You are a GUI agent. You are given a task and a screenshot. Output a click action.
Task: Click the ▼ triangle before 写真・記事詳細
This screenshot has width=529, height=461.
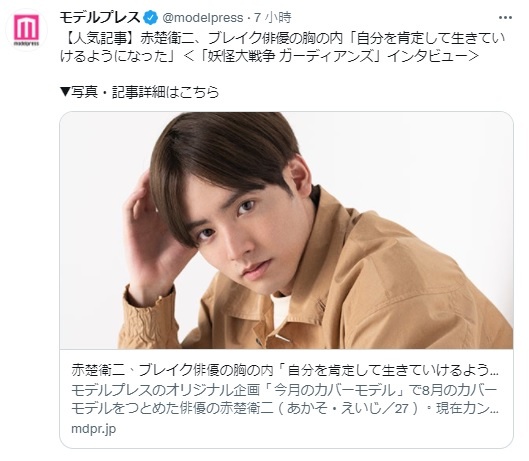coord(65,92)
